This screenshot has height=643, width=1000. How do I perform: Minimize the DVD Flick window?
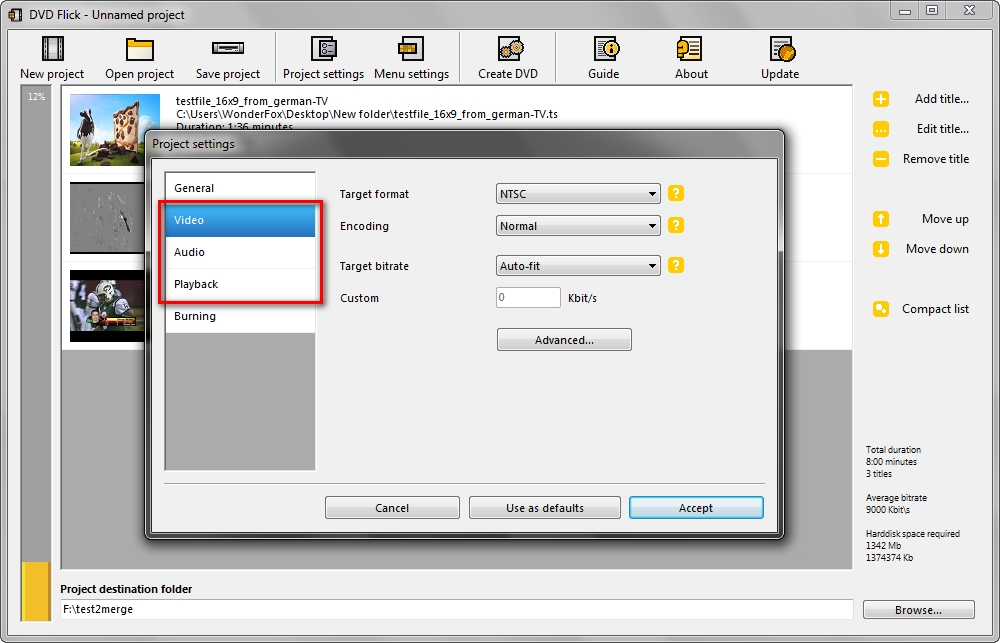904,10
